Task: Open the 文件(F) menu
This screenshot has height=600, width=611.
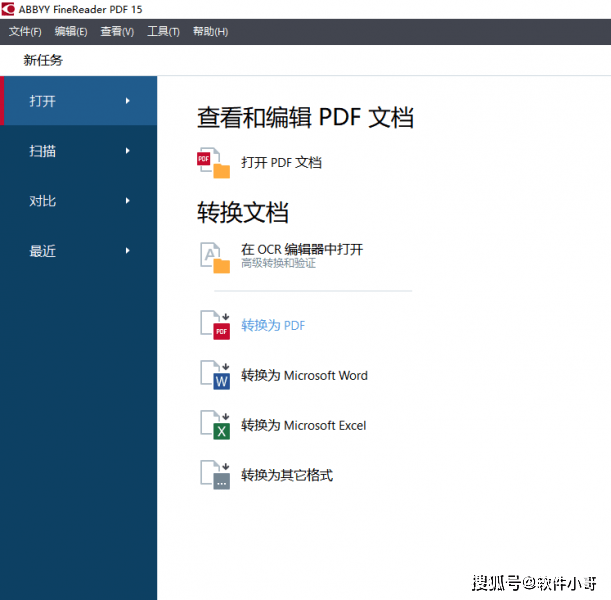Action: (25, 32)
